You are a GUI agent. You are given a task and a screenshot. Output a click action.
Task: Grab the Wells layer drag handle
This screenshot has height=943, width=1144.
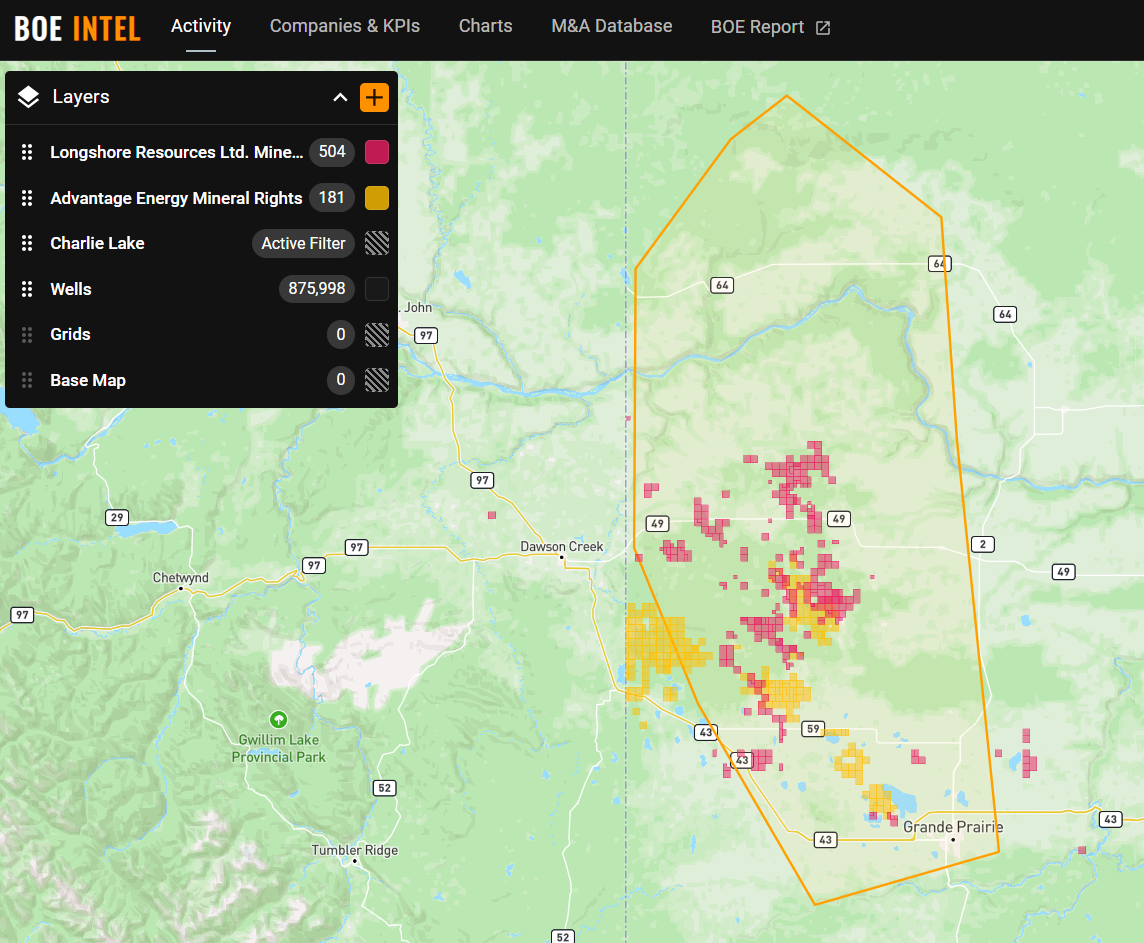[27, 289]
